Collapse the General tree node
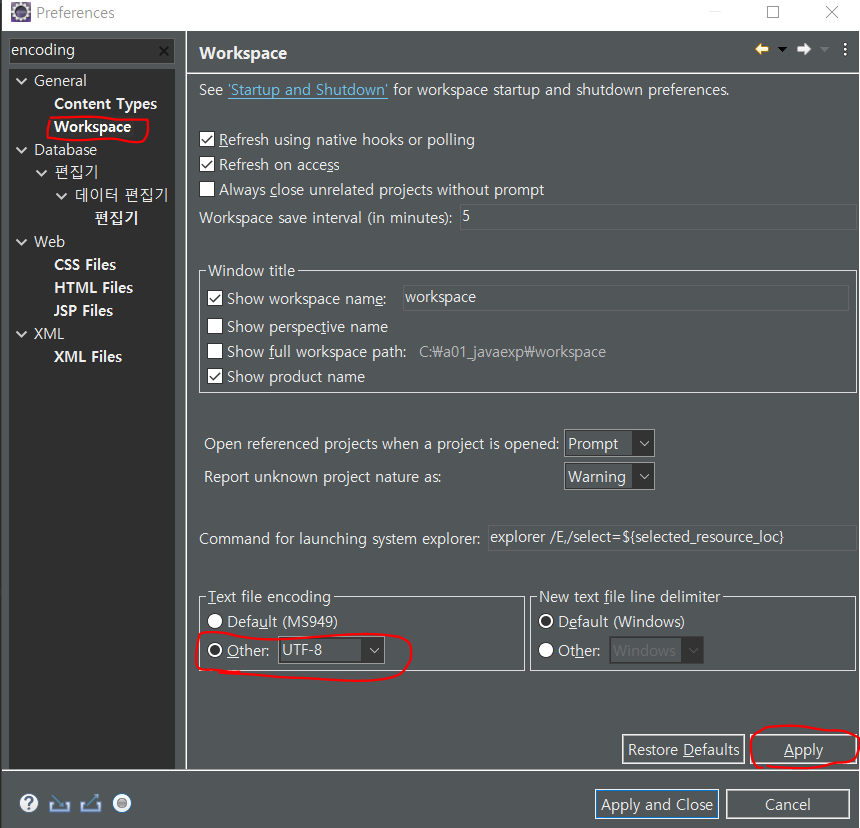Viewport: 860px width, 828px height. (x=22, y=81)
